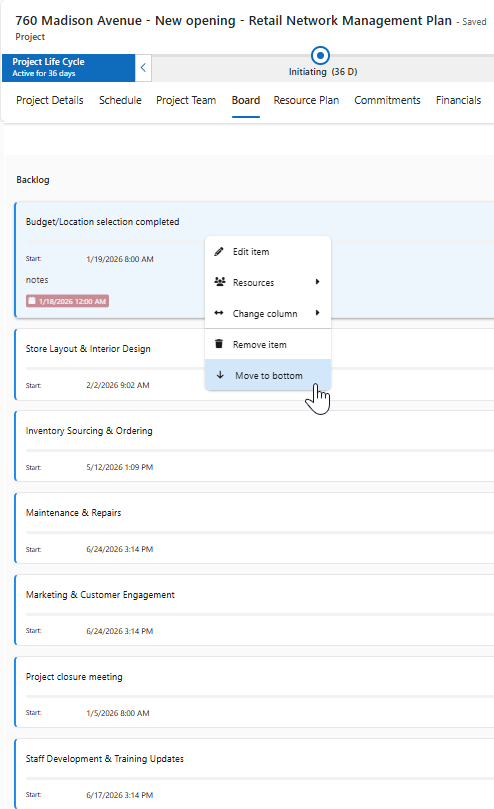Click the calendar icon in red date badge
The height and width of the screenshot is (809, 494).
pos(32,301)
